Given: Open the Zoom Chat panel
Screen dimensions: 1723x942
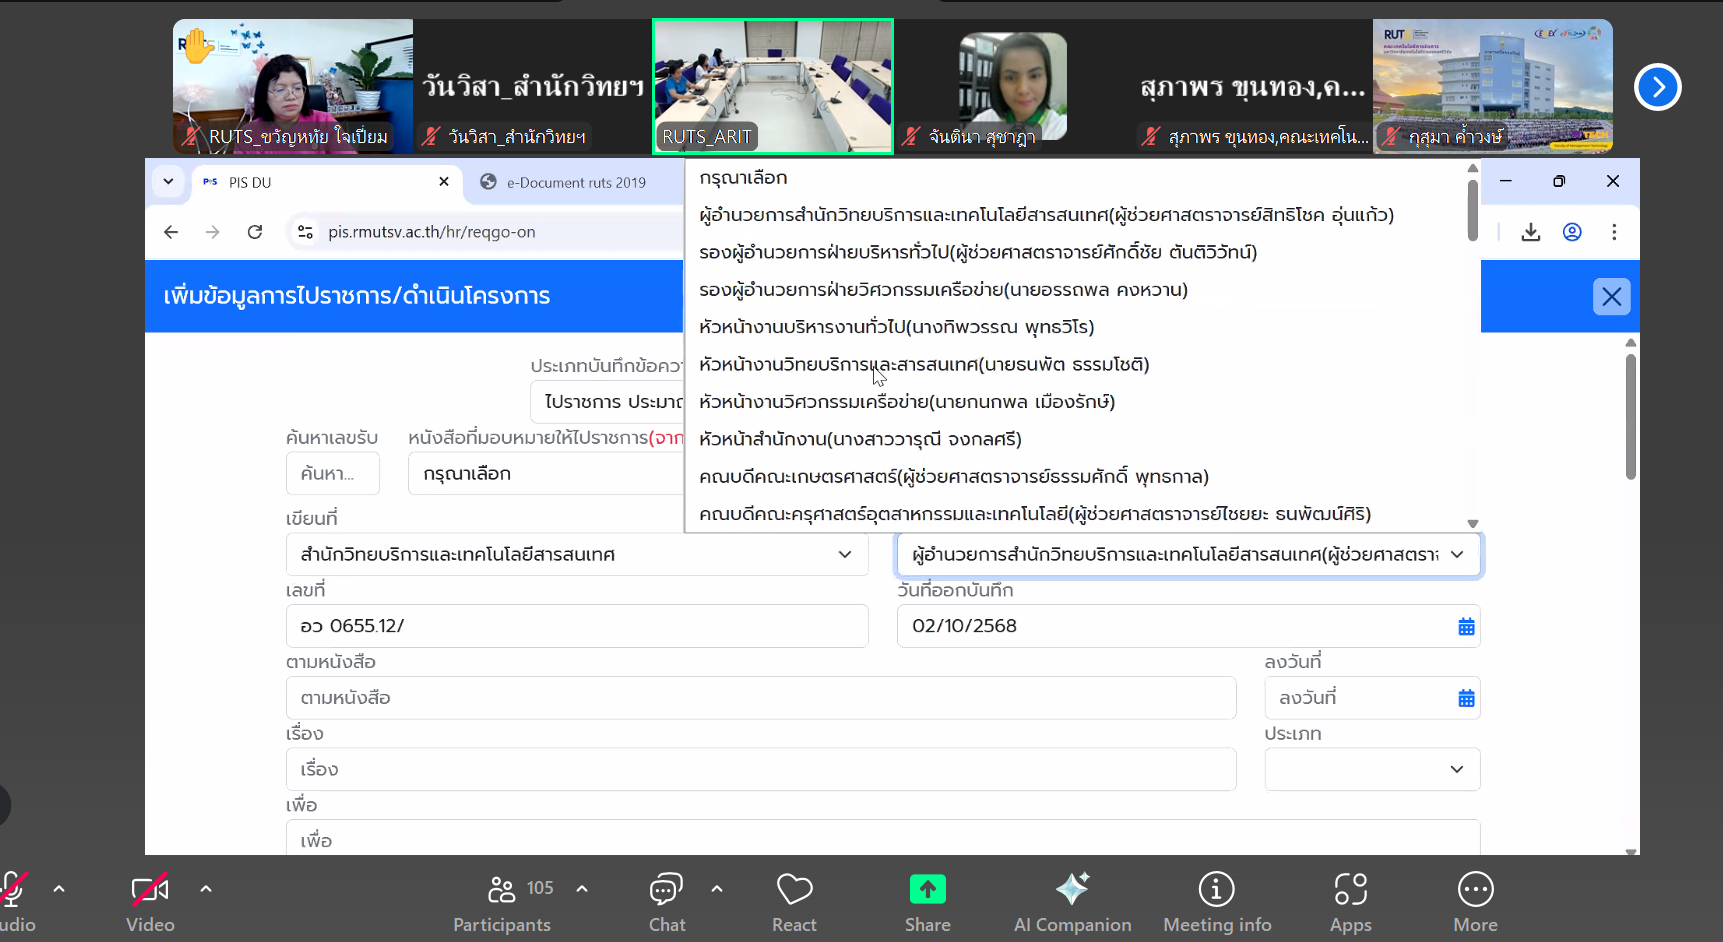Looking at the screenshot, I should coord(666,902).
